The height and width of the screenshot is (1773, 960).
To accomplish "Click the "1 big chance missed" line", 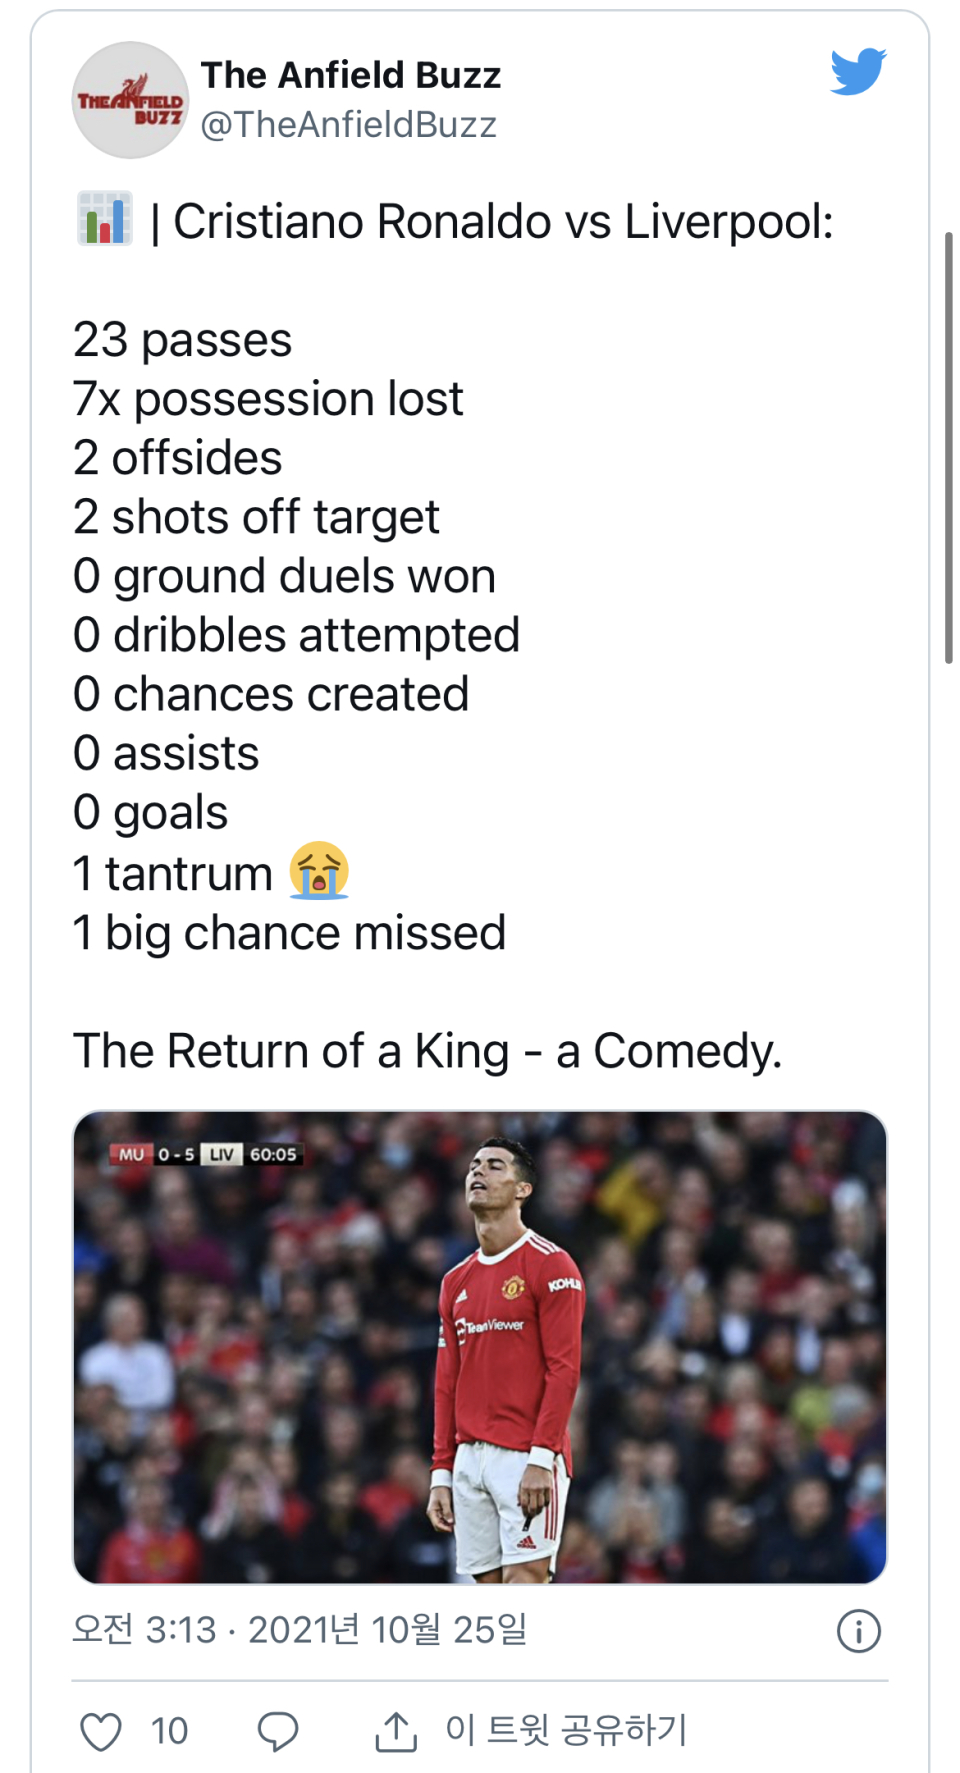I will click(x=289, y=933).
